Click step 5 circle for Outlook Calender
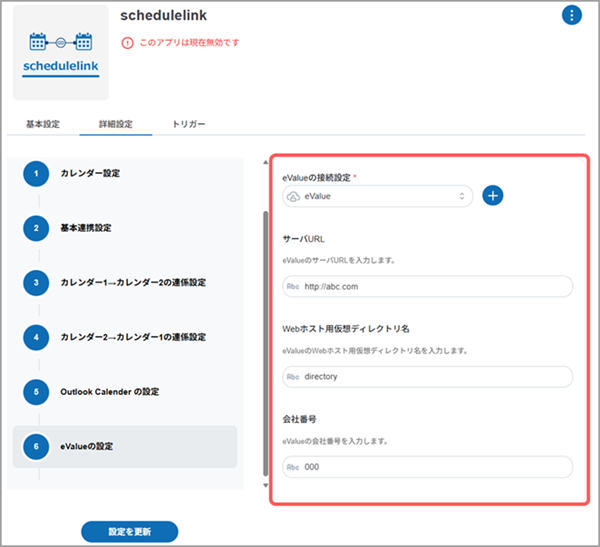Image resolution: width=600 pixels, height=547 pixels. tap(36, 392)
